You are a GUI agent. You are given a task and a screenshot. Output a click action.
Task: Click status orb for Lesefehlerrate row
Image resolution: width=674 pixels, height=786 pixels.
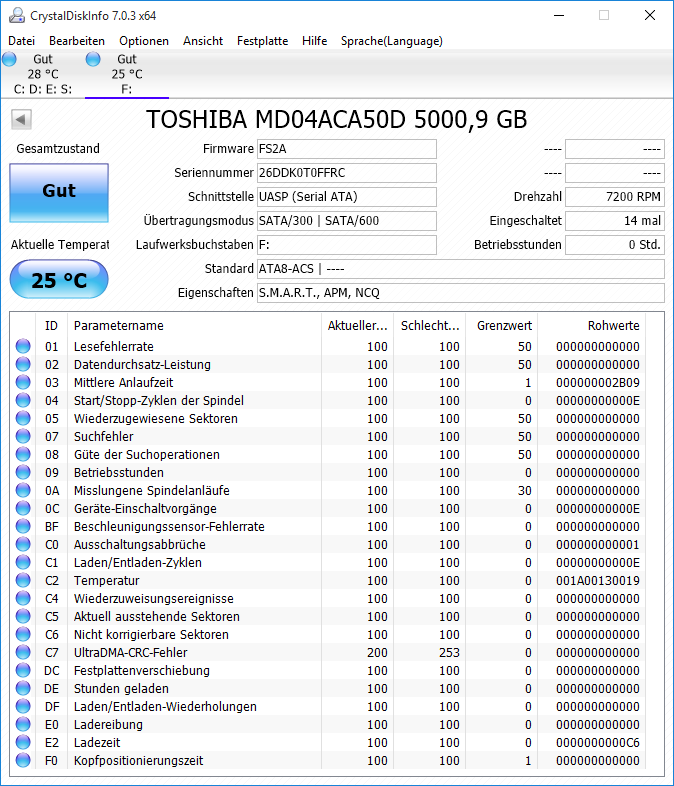click(23, 346)
